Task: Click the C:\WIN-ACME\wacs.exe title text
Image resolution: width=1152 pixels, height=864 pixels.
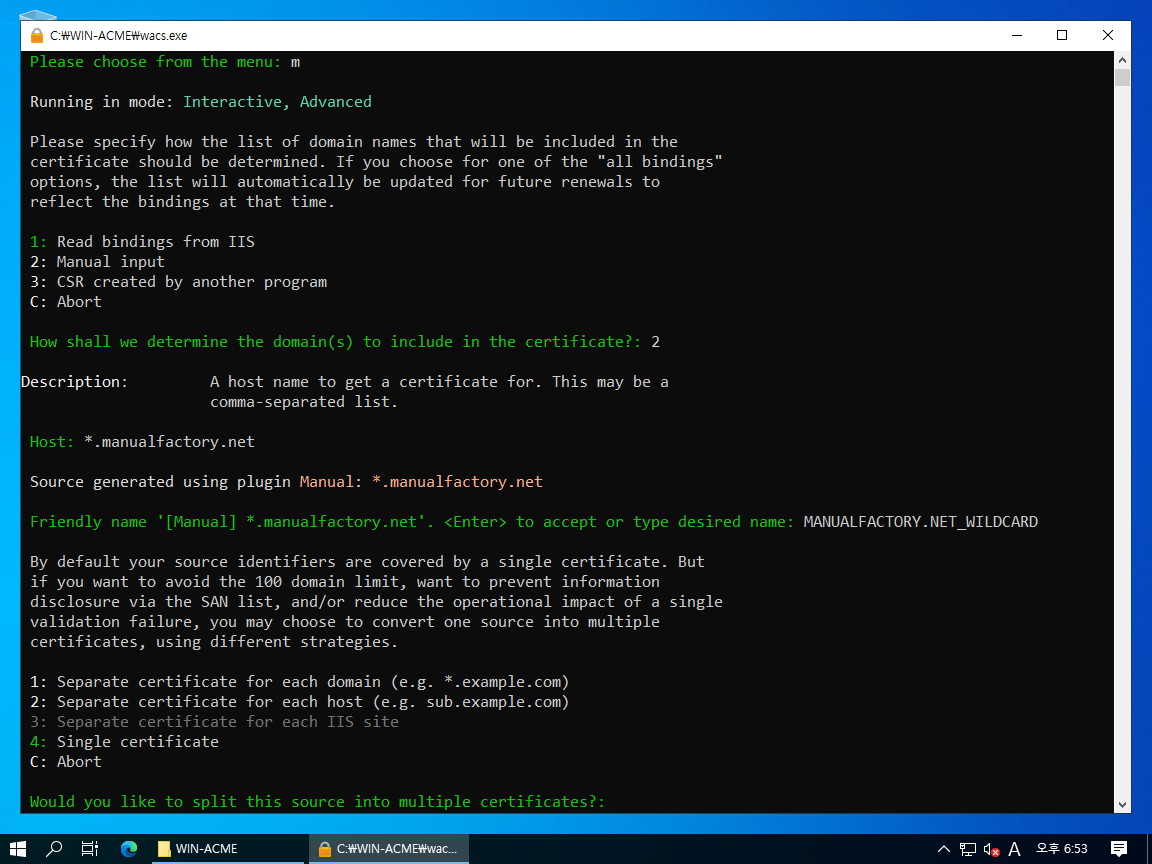Action: coord(118,35)
